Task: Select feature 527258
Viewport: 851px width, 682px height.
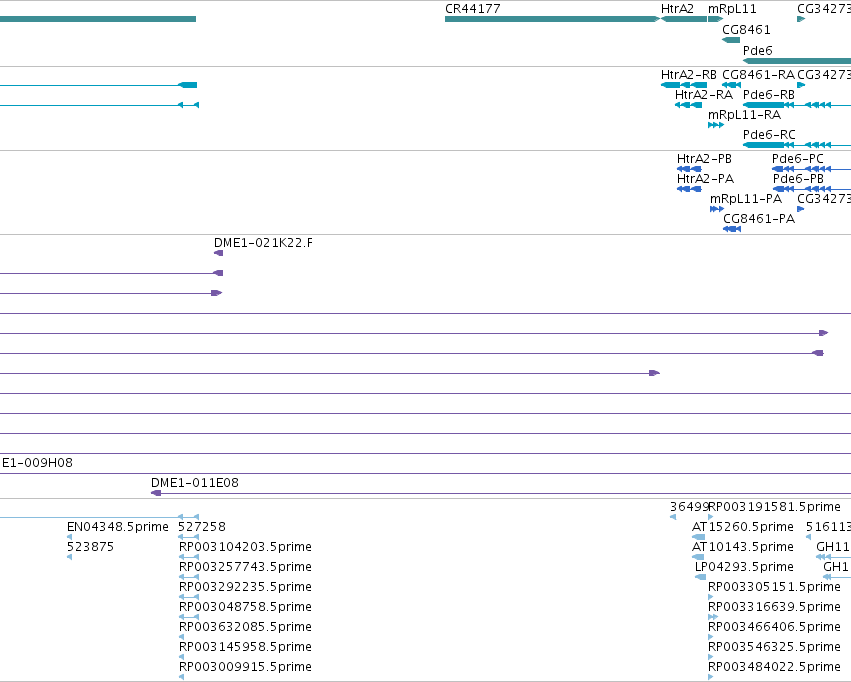Action: coord(202,527)
